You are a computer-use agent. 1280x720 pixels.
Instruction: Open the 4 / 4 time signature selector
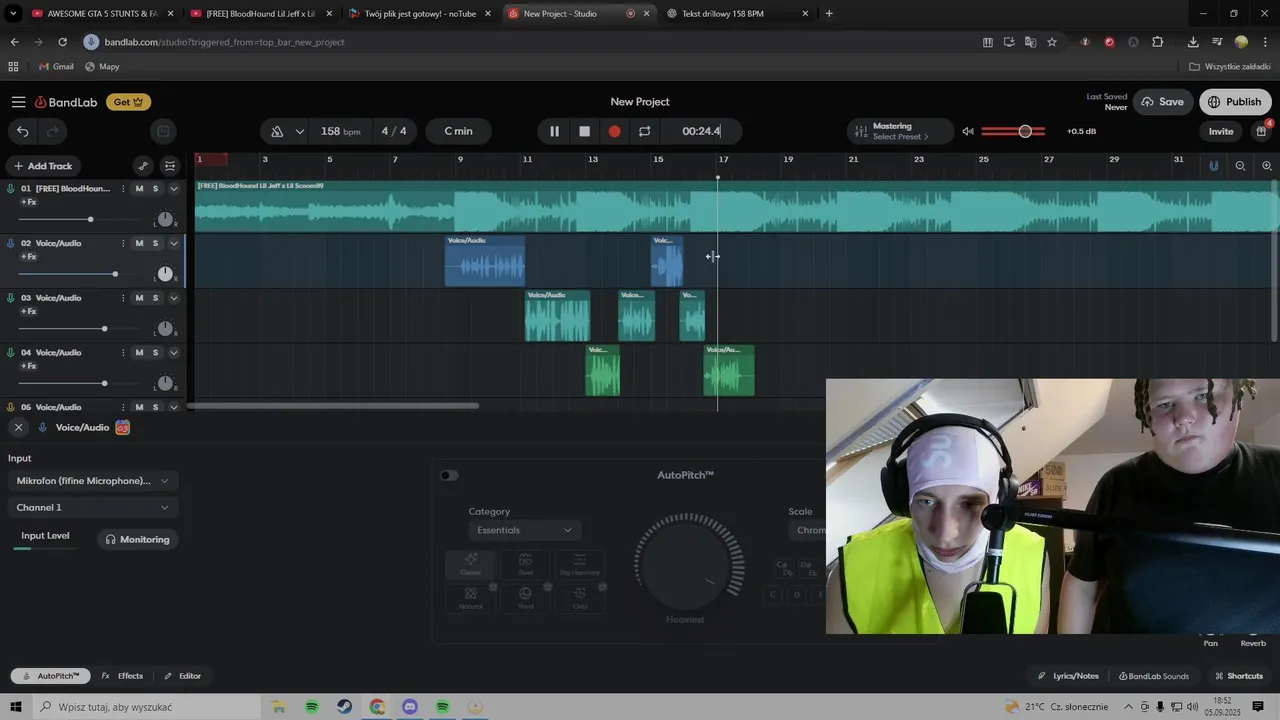(394, 131)
